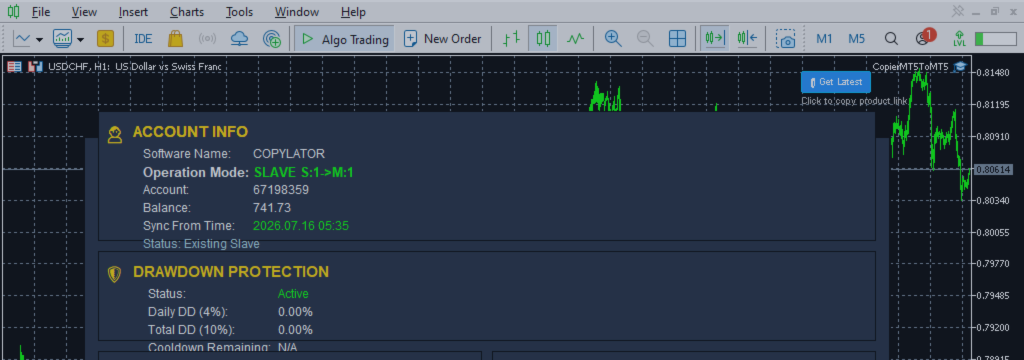Open account profile with notification badge
Viewport: 1024px width, 360px height.
click(924, 37)
